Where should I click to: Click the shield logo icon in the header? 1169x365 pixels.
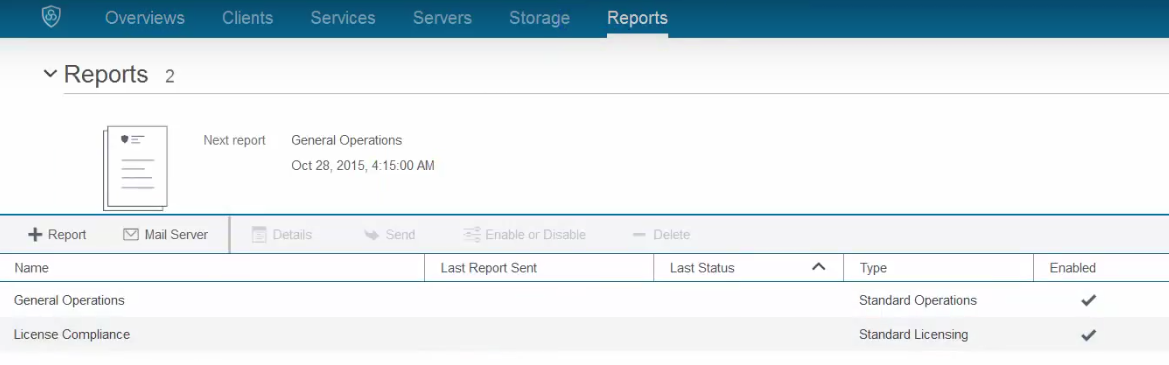click(x=51, y=18)
